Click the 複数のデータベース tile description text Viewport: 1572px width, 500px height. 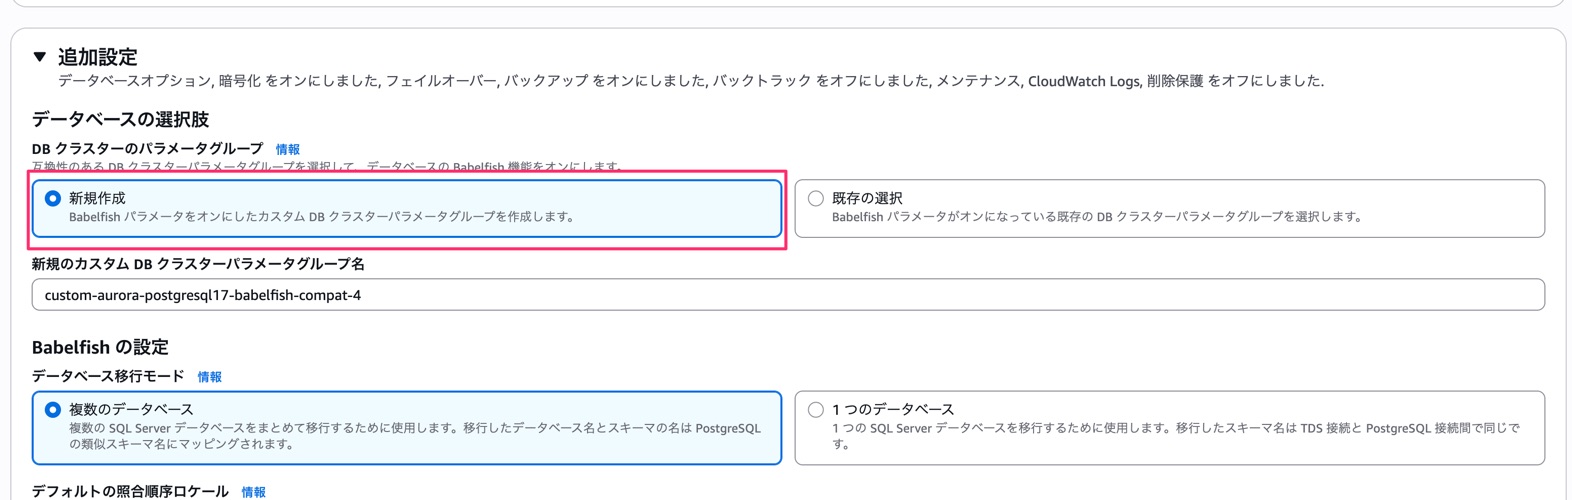[x=414, y=436]
